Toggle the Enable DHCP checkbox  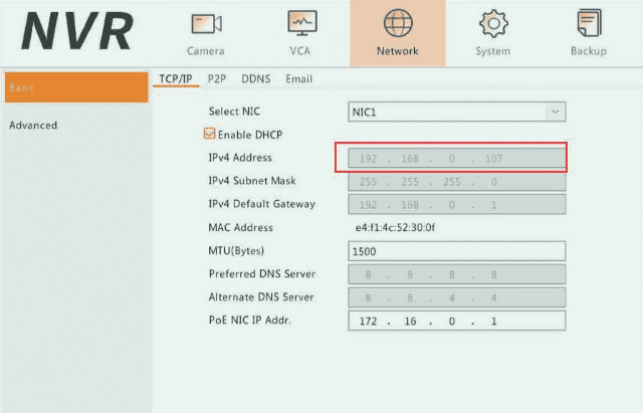[209, 134]
